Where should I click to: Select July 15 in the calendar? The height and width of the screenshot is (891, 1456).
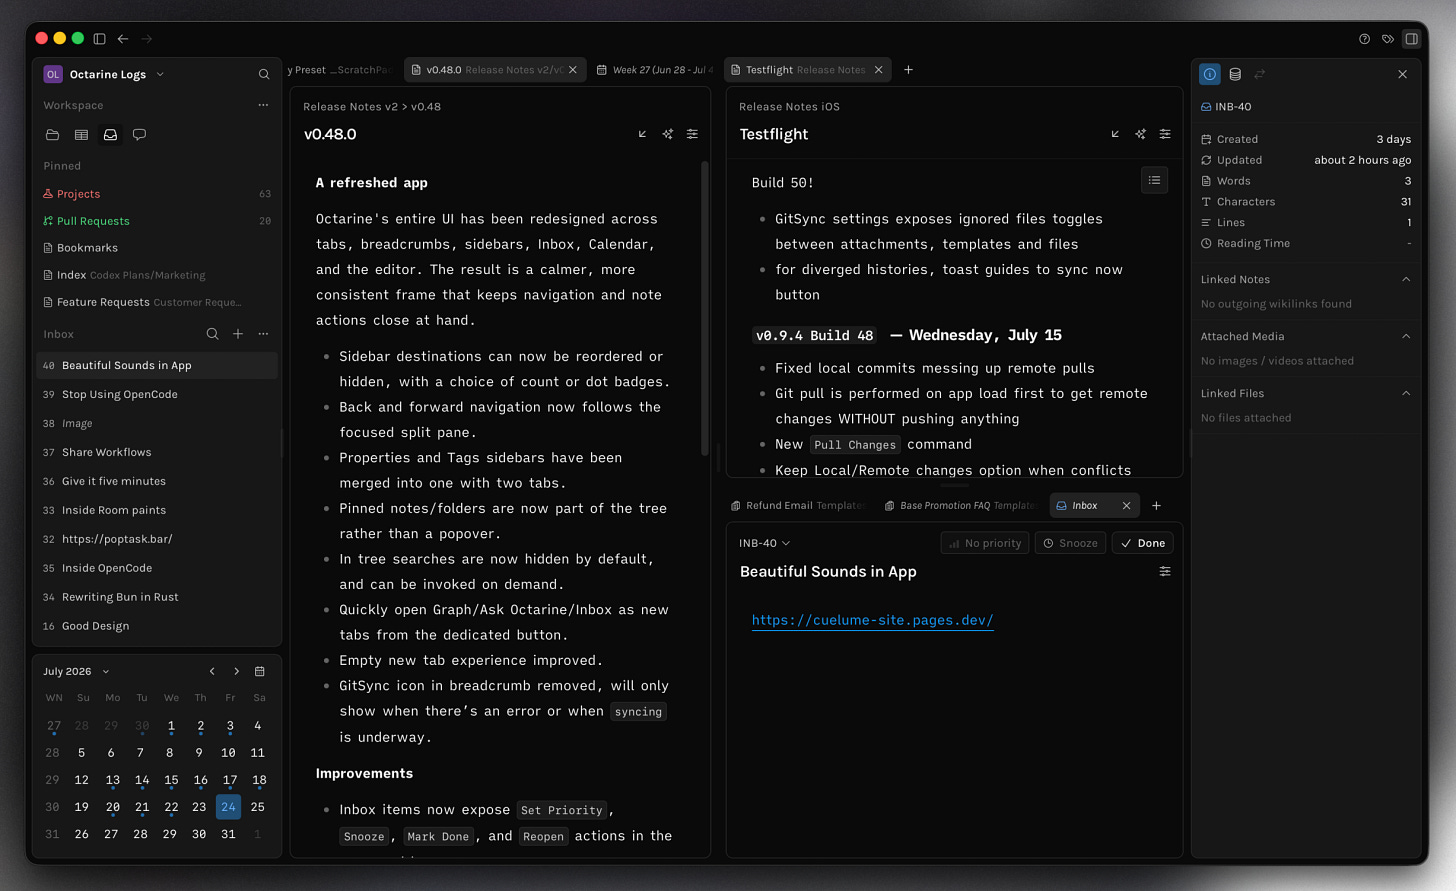171,780
